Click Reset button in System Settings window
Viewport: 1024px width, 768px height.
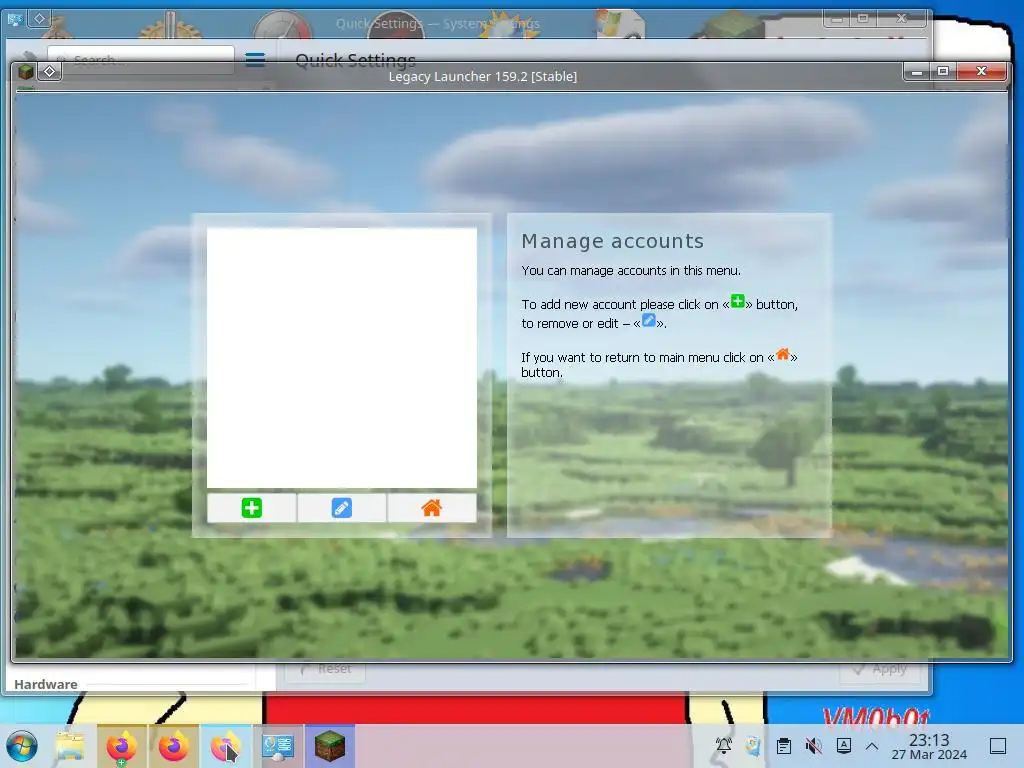(325, 669)
